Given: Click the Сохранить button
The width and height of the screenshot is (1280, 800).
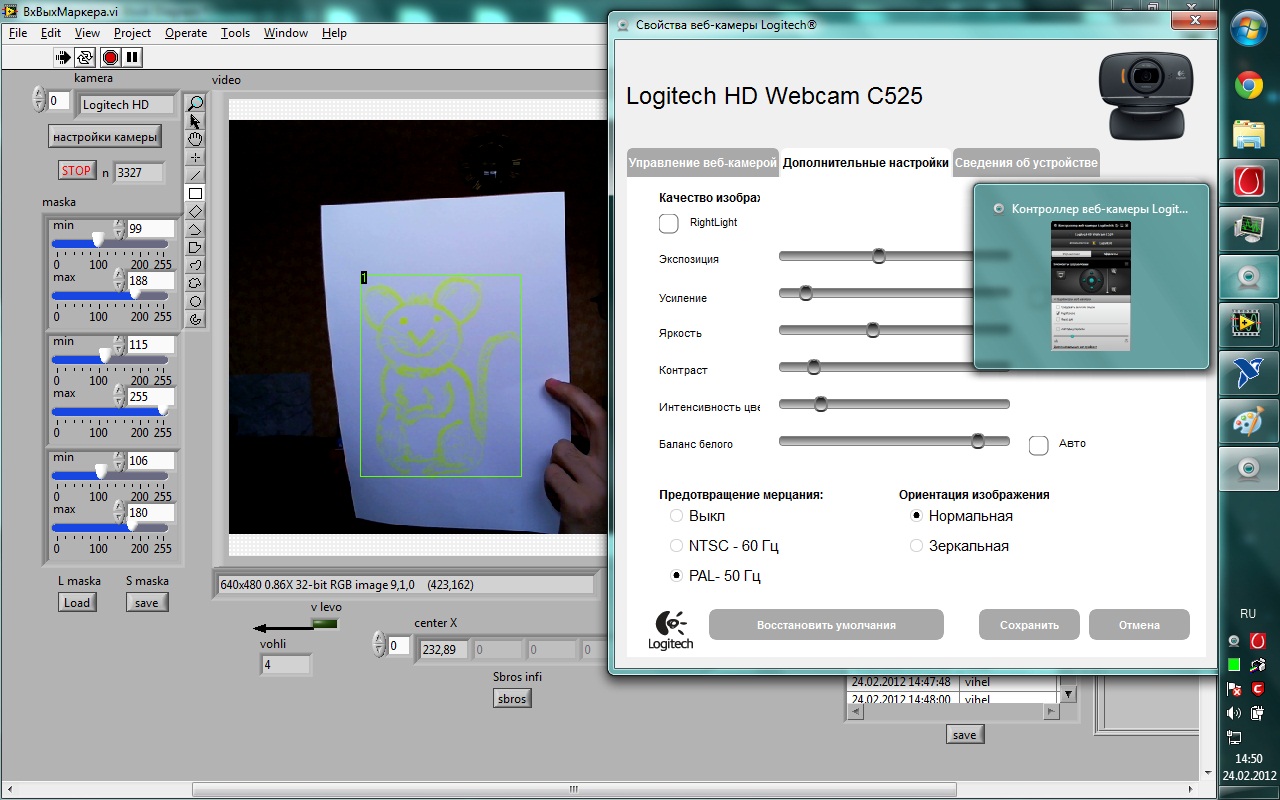Looking at the screenshot, I should (1029, 625).
